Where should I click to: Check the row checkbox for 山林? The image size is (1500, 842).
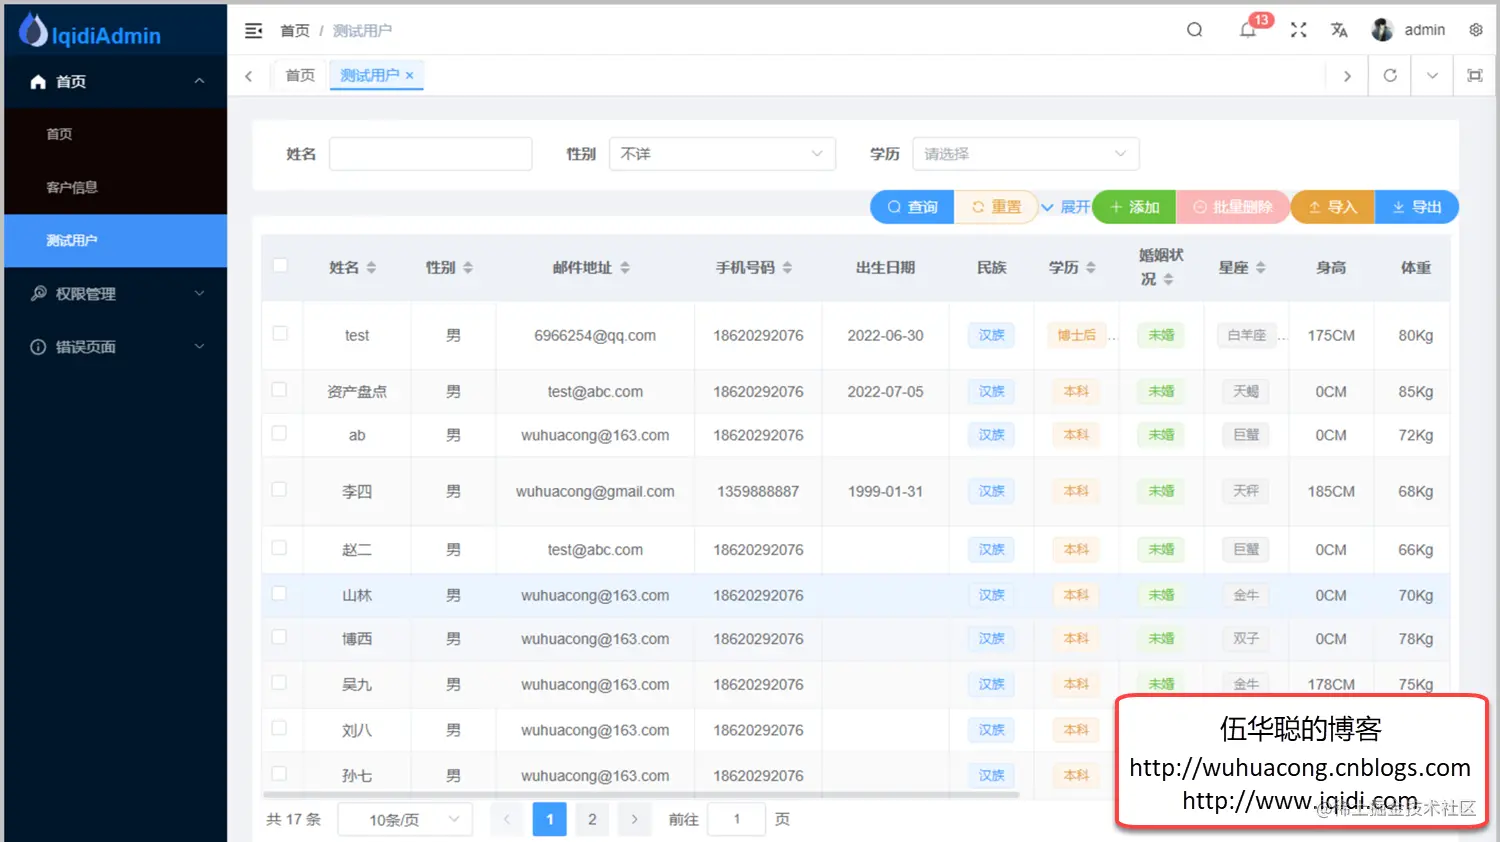click(x=280, y=594)
